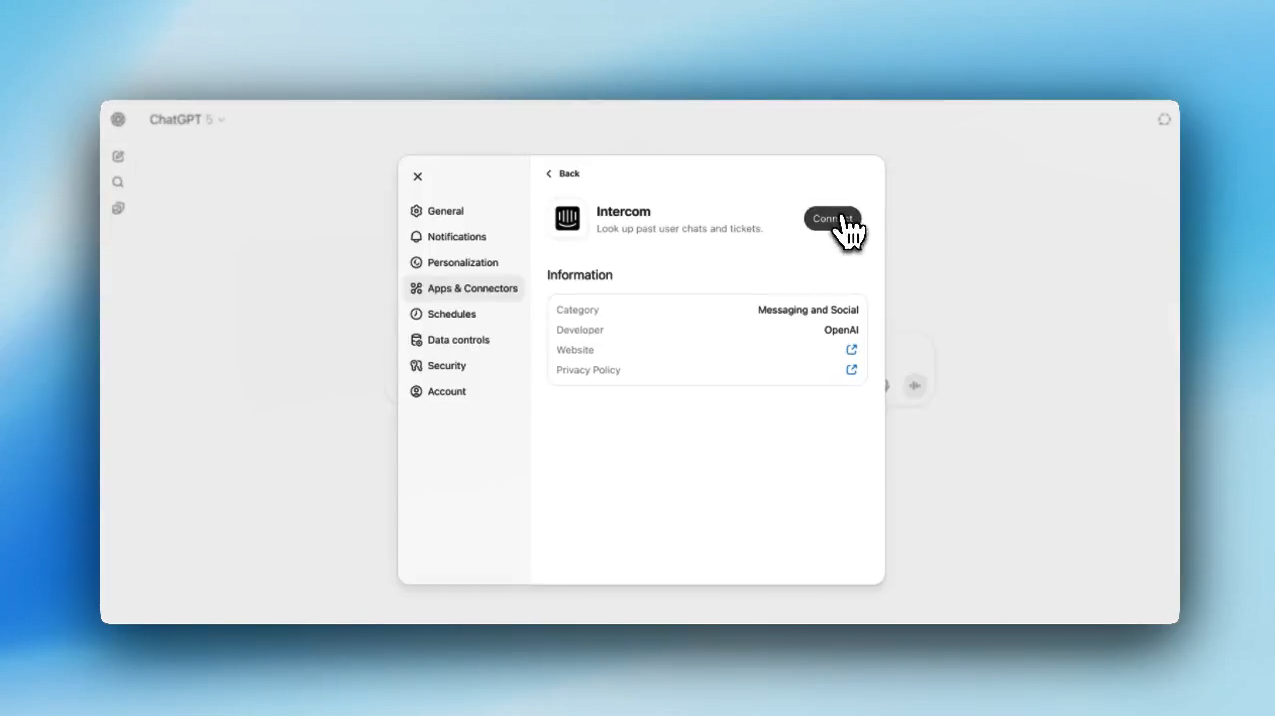Open the Security settings section

pyautogui.click(x=446, y=366)
